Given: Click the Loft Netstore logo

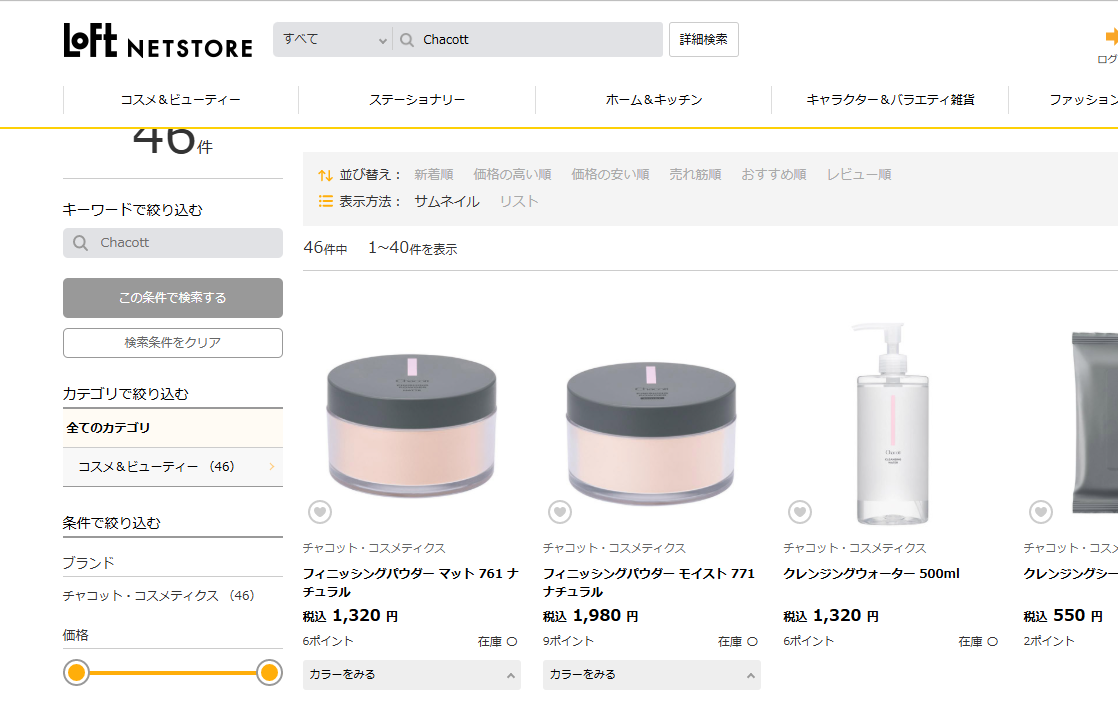Looking at the screenshot, I should click(158, 40).
